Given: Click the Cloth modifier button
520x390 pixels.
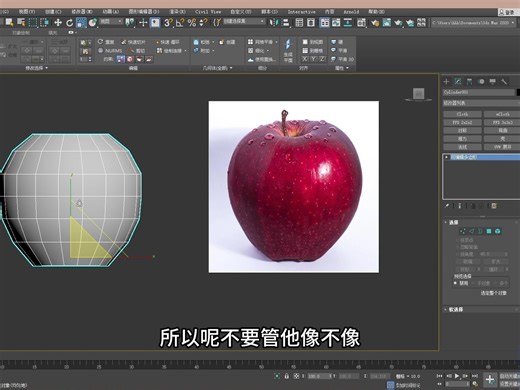Looking at the screenshot, I should coord(462,114).
